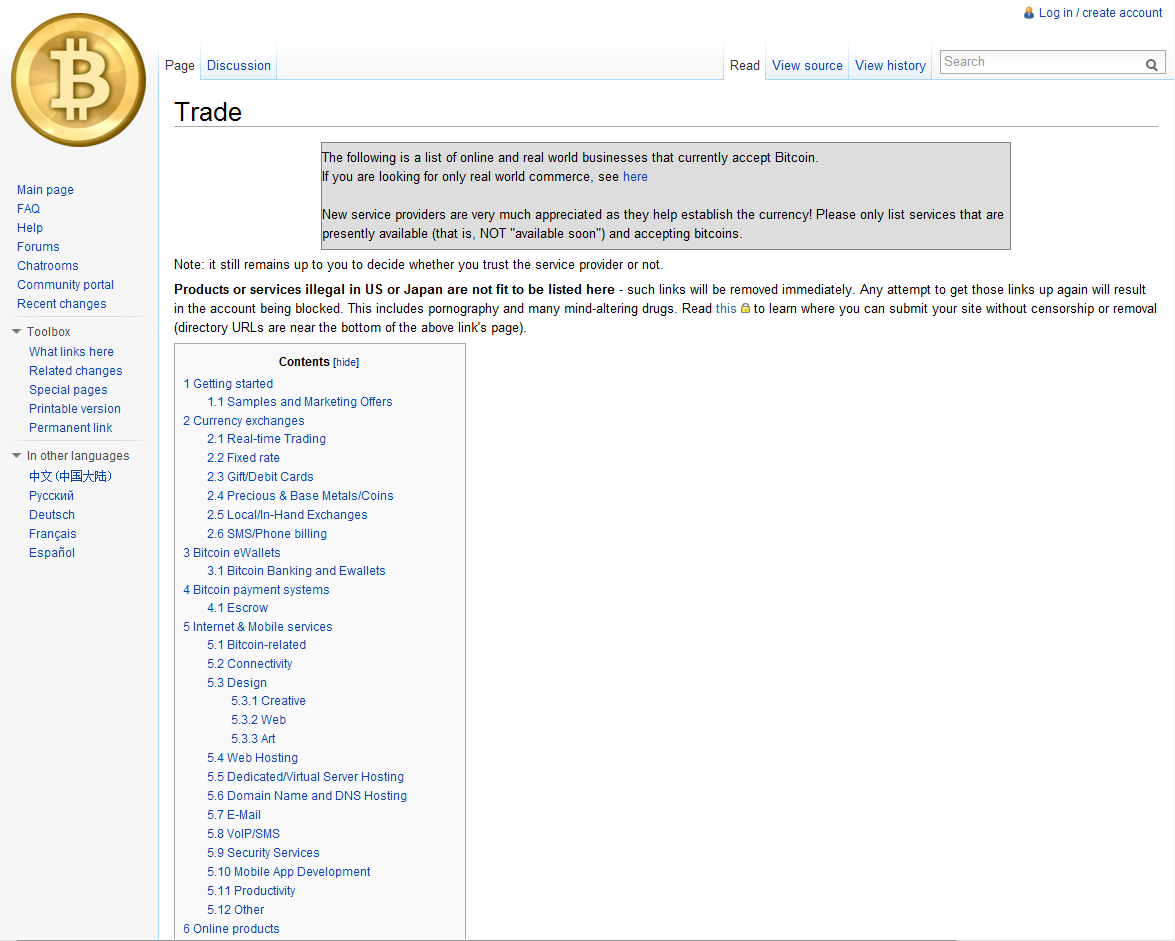Switch to Chinese (中文) language version
1175x941 pixels.
(70, 476)
